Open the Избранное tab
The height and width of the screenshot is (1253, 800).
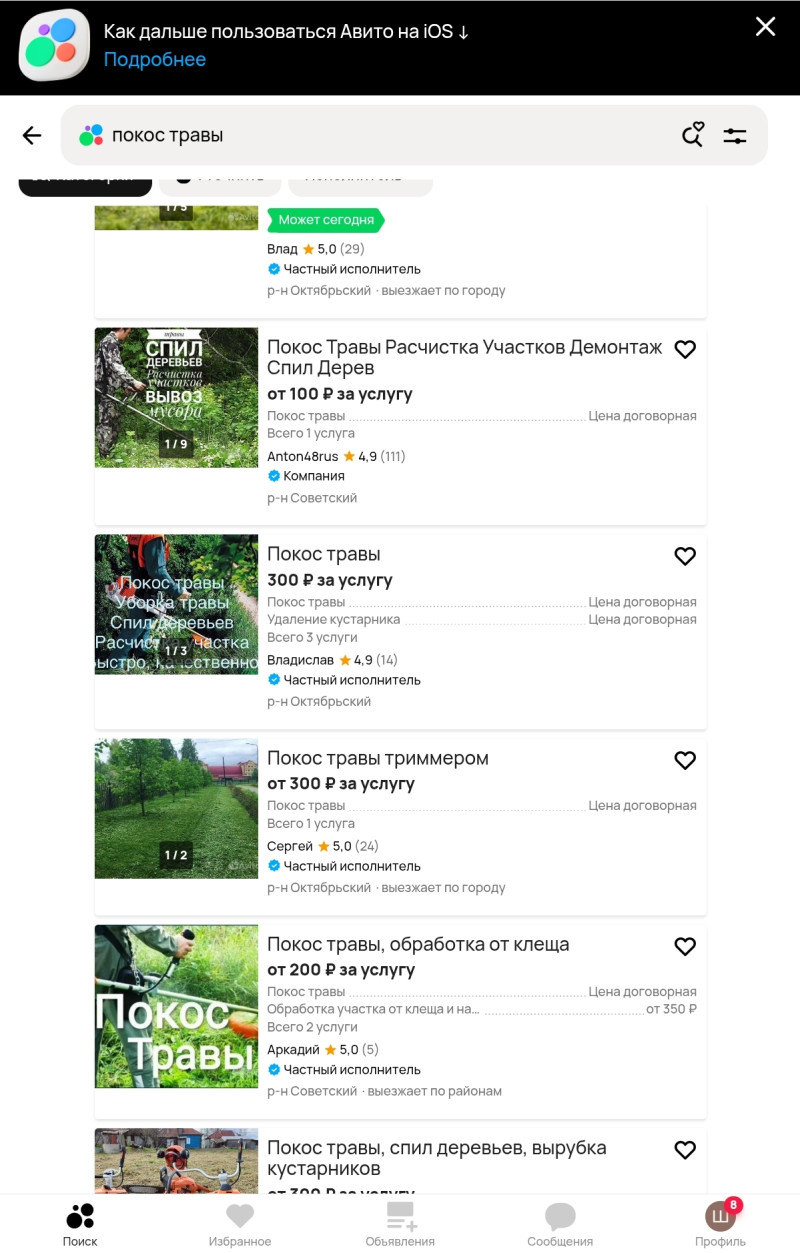tap(240, 1225)
